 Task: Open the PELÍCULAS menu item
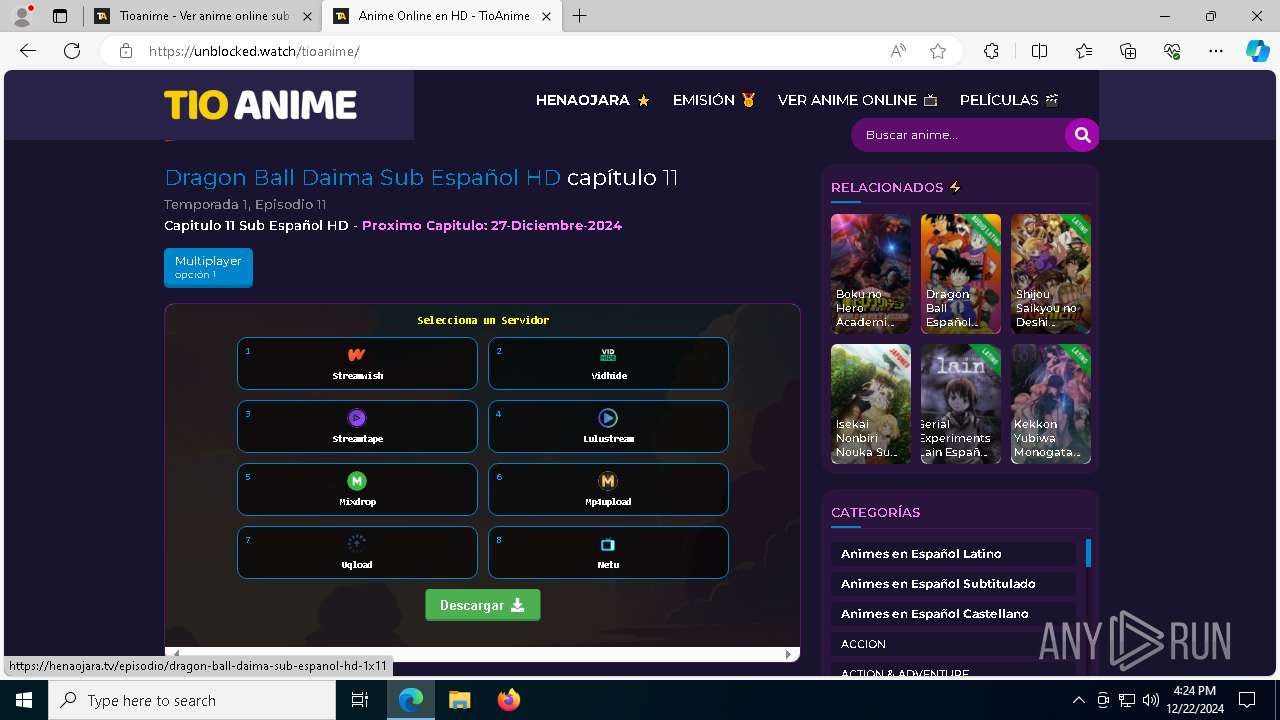(x=1009, y=100)
